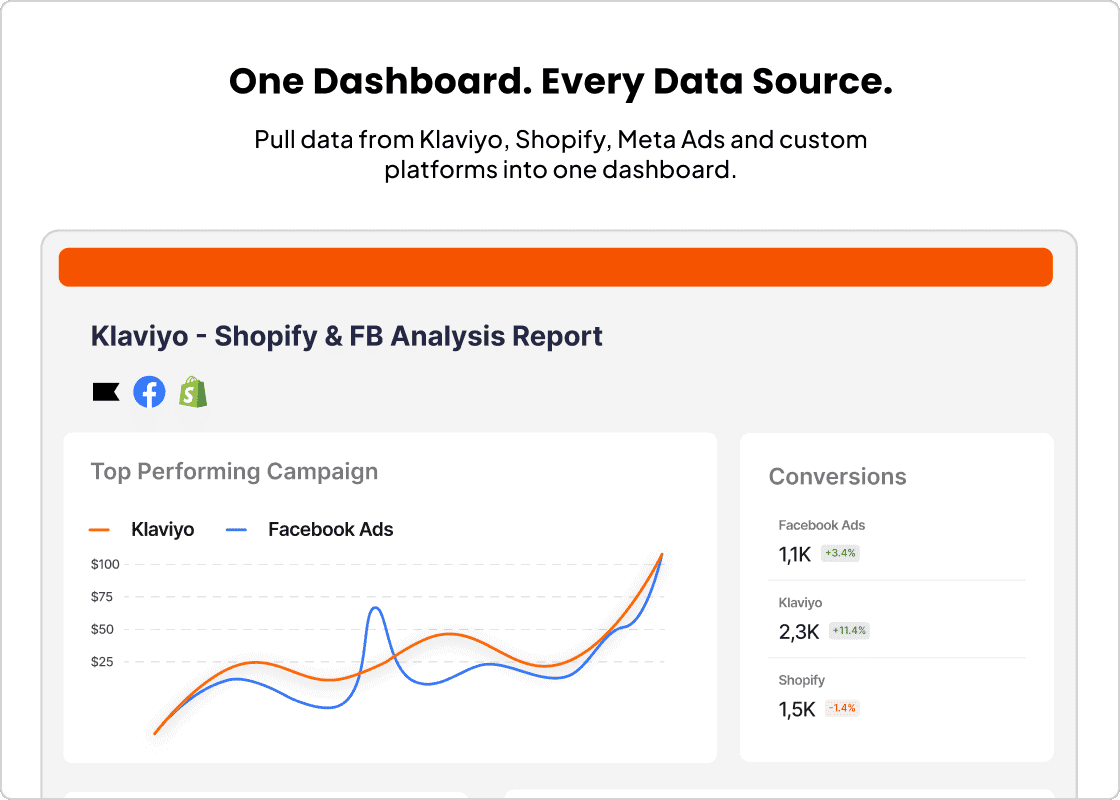
Task: Select the -1.4% decline badge for Shopify
Action: pyautogui.click(x=840, y=707)
